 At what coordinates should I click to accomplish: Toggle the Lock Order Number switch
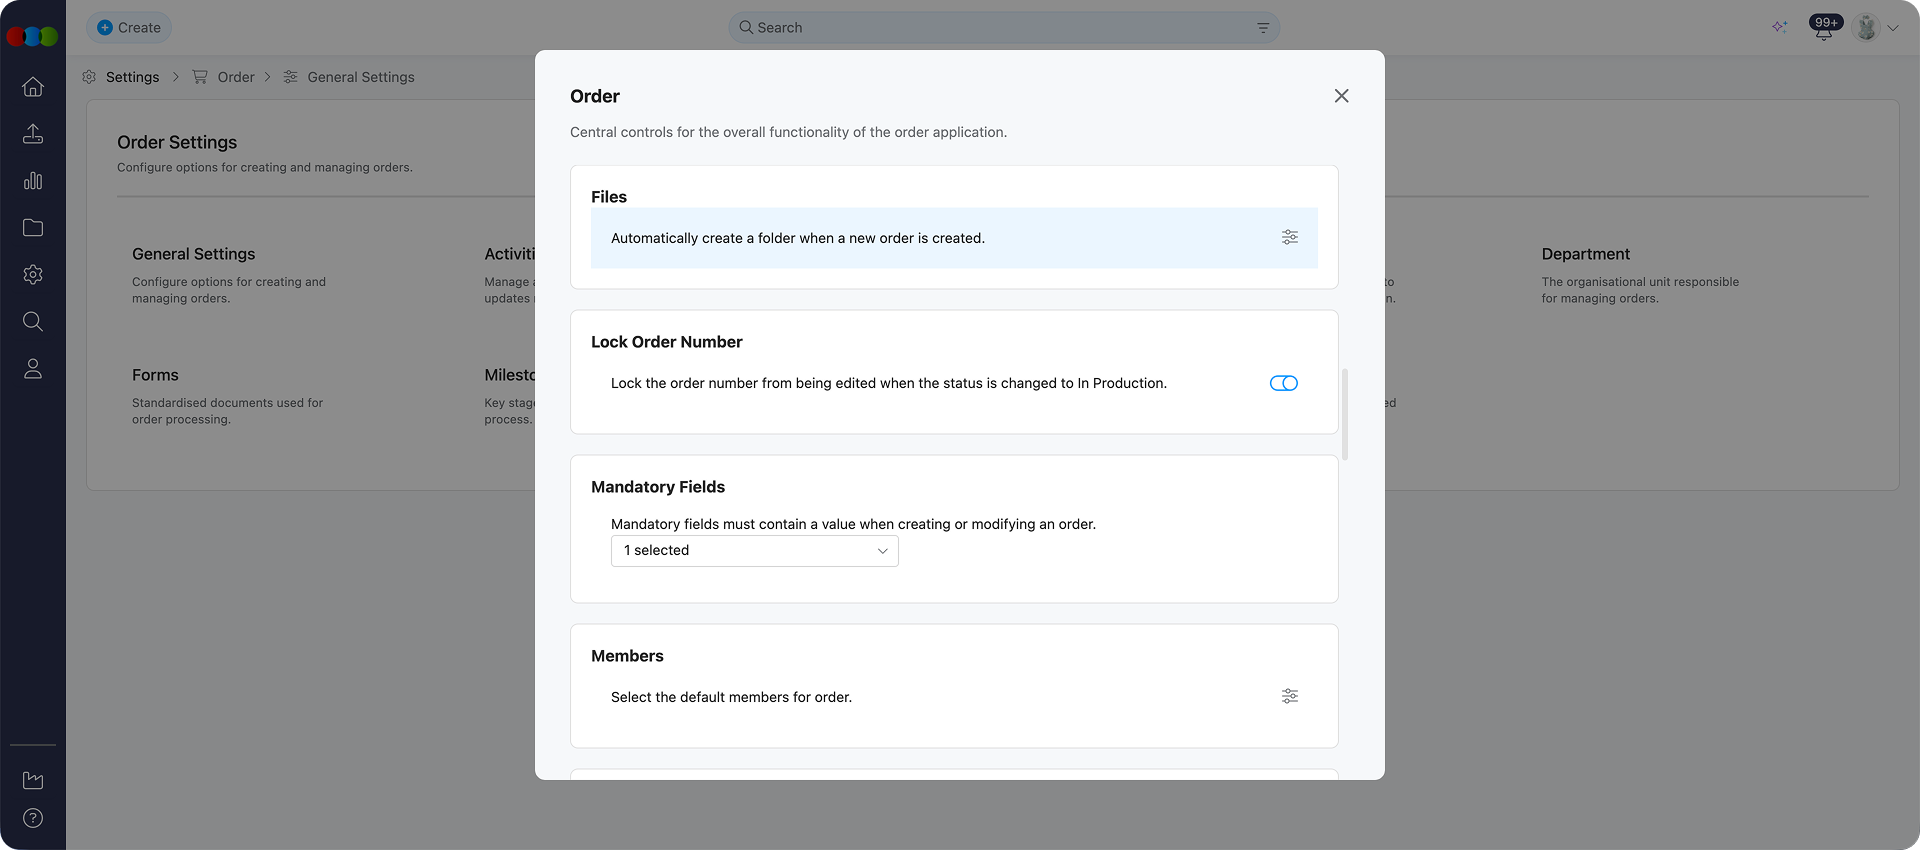1283,383
